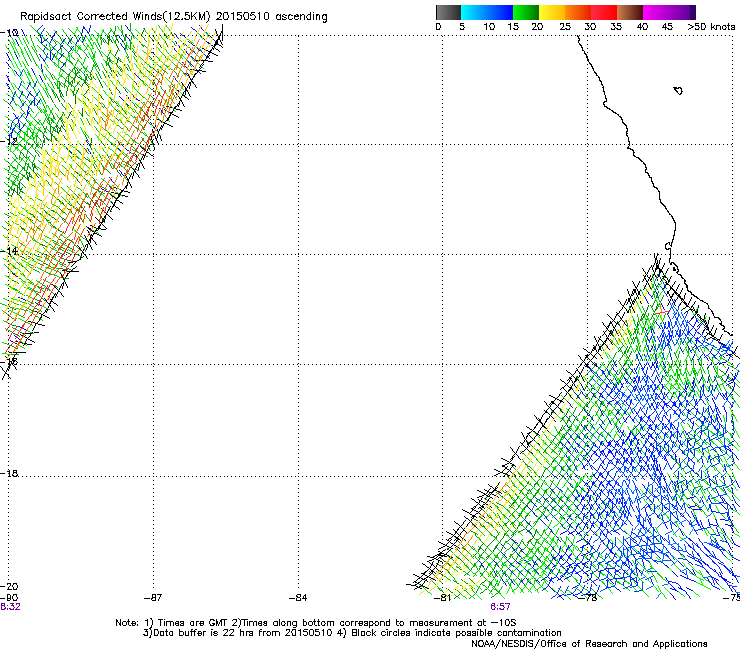
Task: Select the orange 25-30 knots legend swatch
Action: (x=578, y=12)
